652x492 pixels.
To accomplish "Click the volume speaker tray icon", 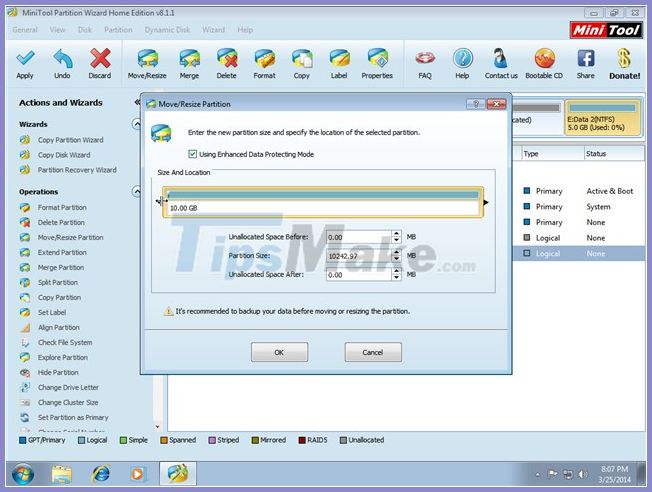I will tap(583, 474).
